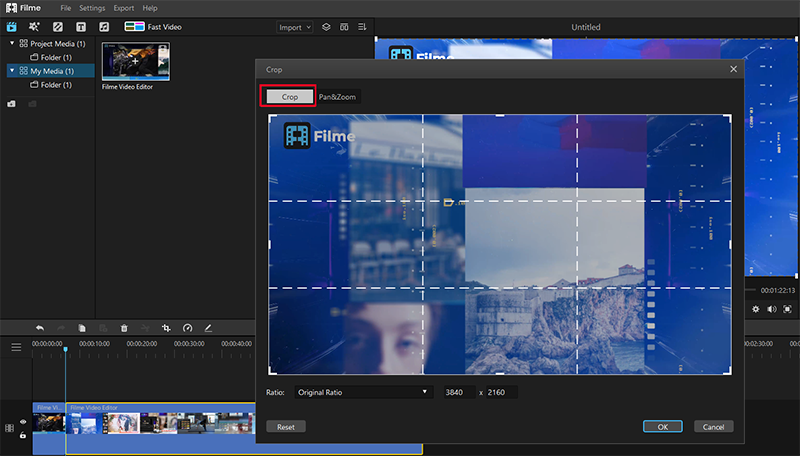The height and width of the screenshot is (456, 800).
Task: Click the crop height field 2160
Action: pyautogui.click(x=501, y=392)
